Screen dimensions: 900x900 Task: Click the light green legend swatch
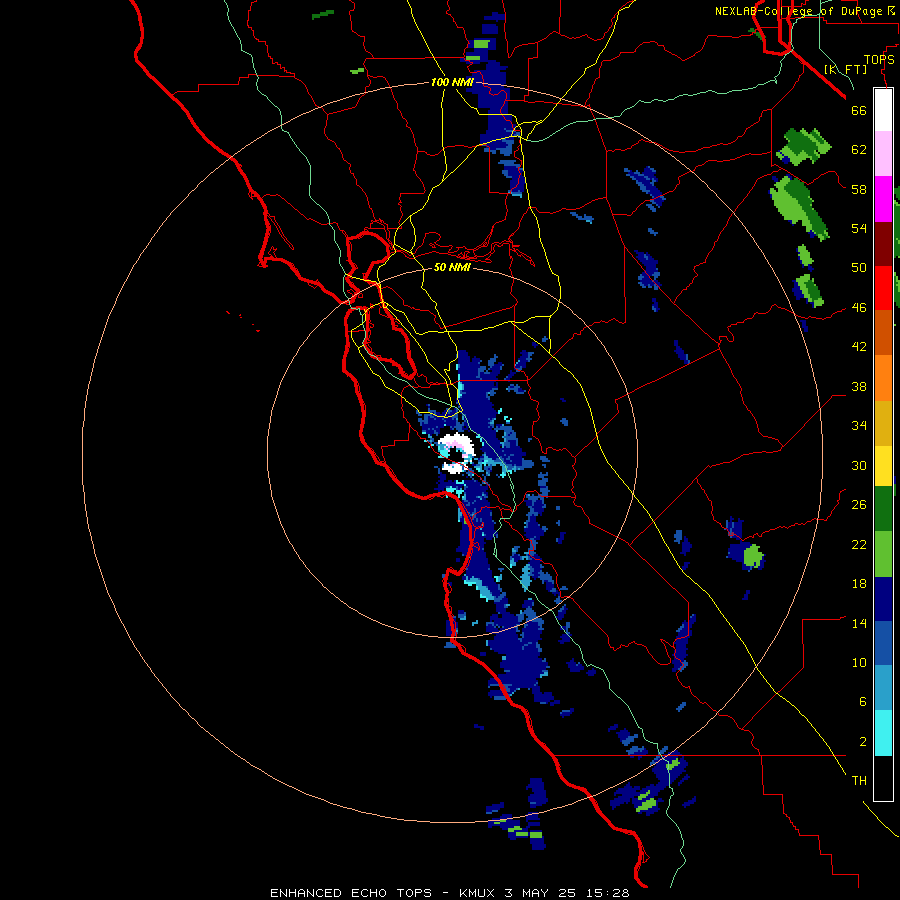click(x=883, y=554)
